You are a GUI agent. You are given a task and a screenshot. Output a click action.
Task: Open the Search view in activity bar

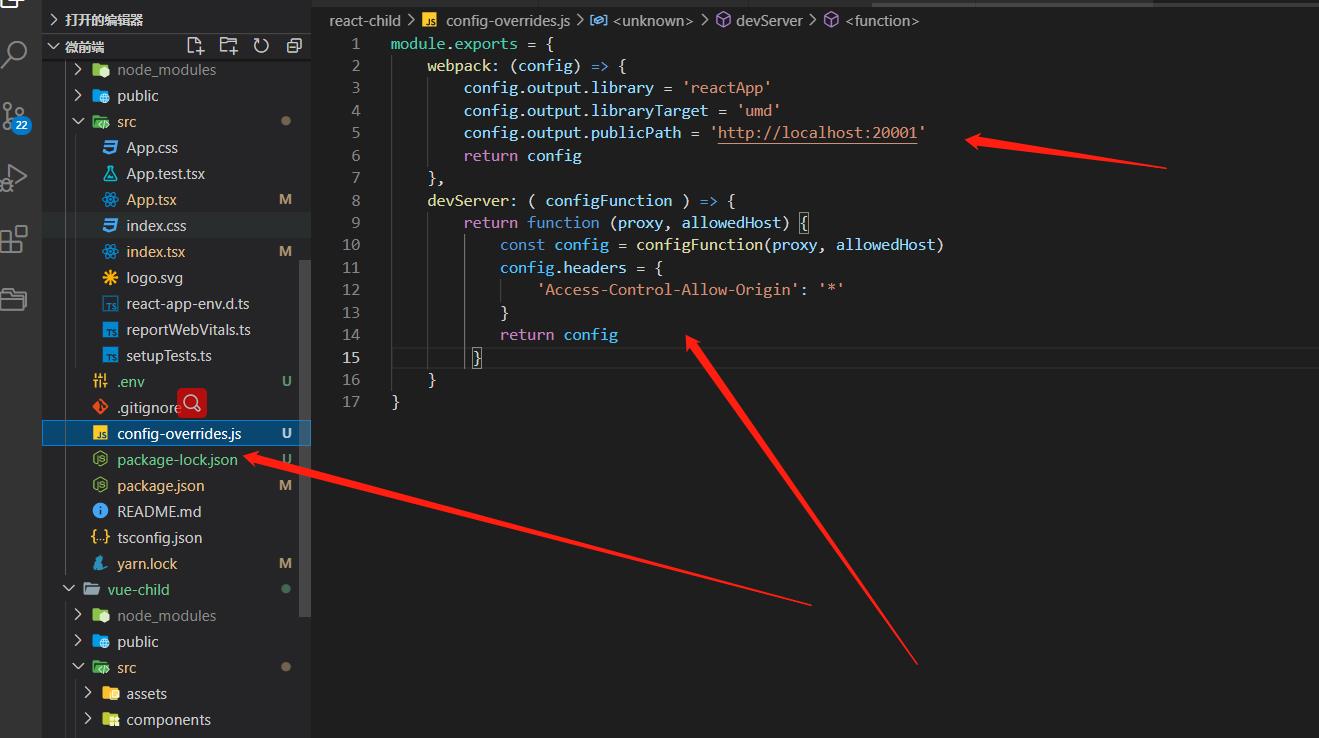point(14,53)
